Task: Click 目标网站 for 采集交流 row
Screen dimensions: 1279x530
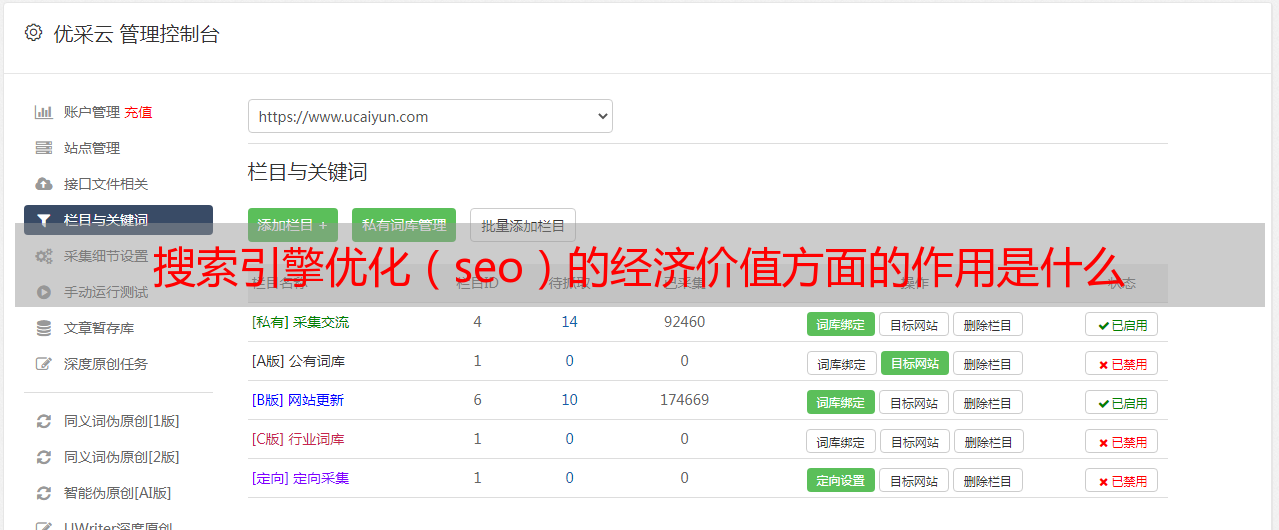Action: (914, 324)
